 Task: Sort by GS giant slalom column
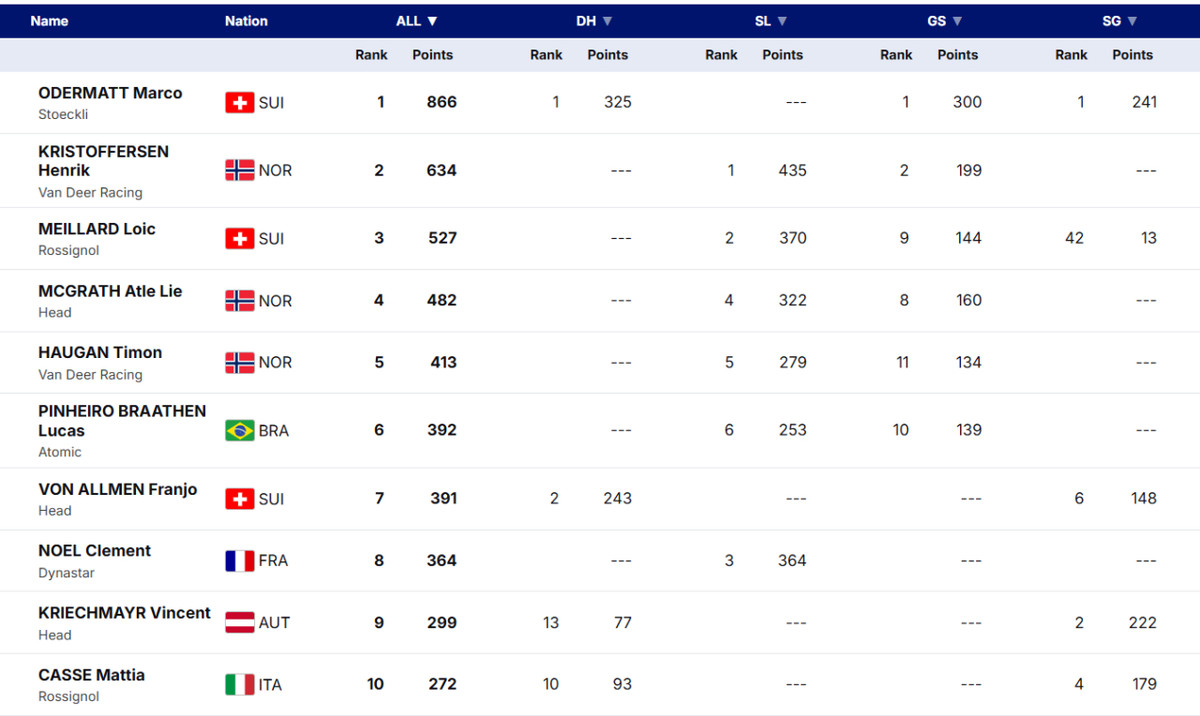click(957, 21)
